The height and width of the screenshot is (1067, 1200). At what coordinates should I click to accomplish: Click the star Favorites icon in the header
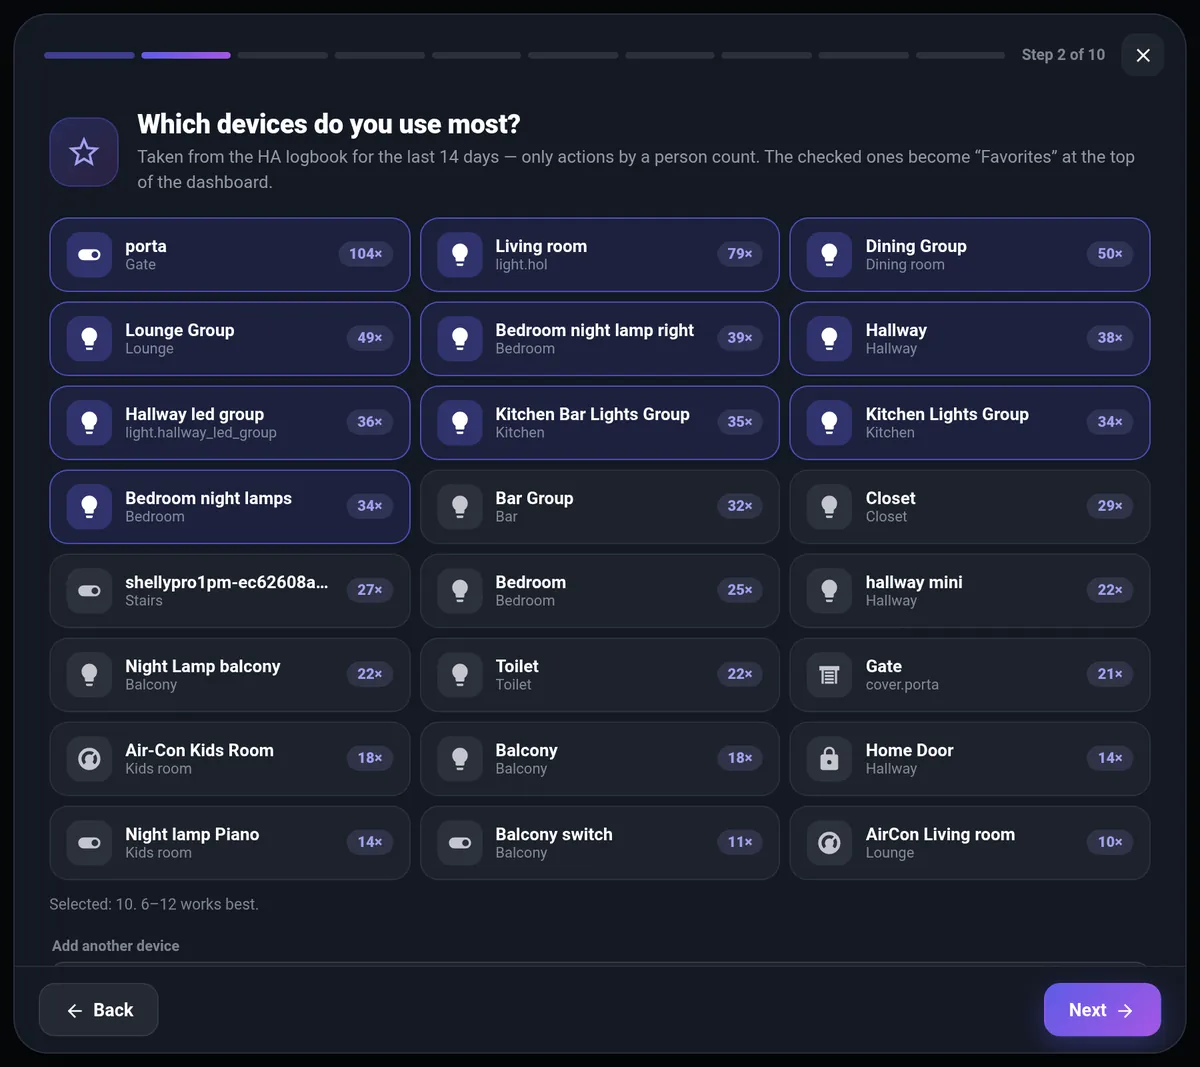tap(84, 152)
